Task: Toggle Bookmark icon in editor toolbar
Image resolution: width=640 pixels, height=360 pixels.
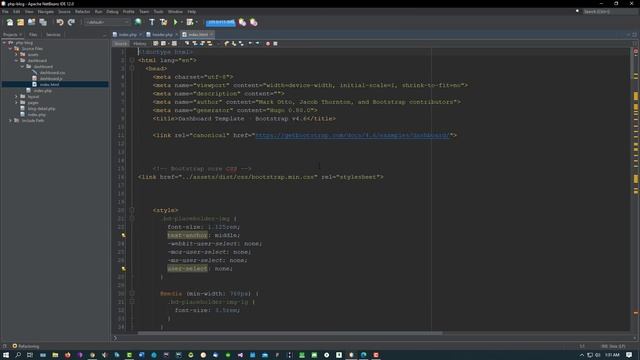Action: [x=241, y=43]
